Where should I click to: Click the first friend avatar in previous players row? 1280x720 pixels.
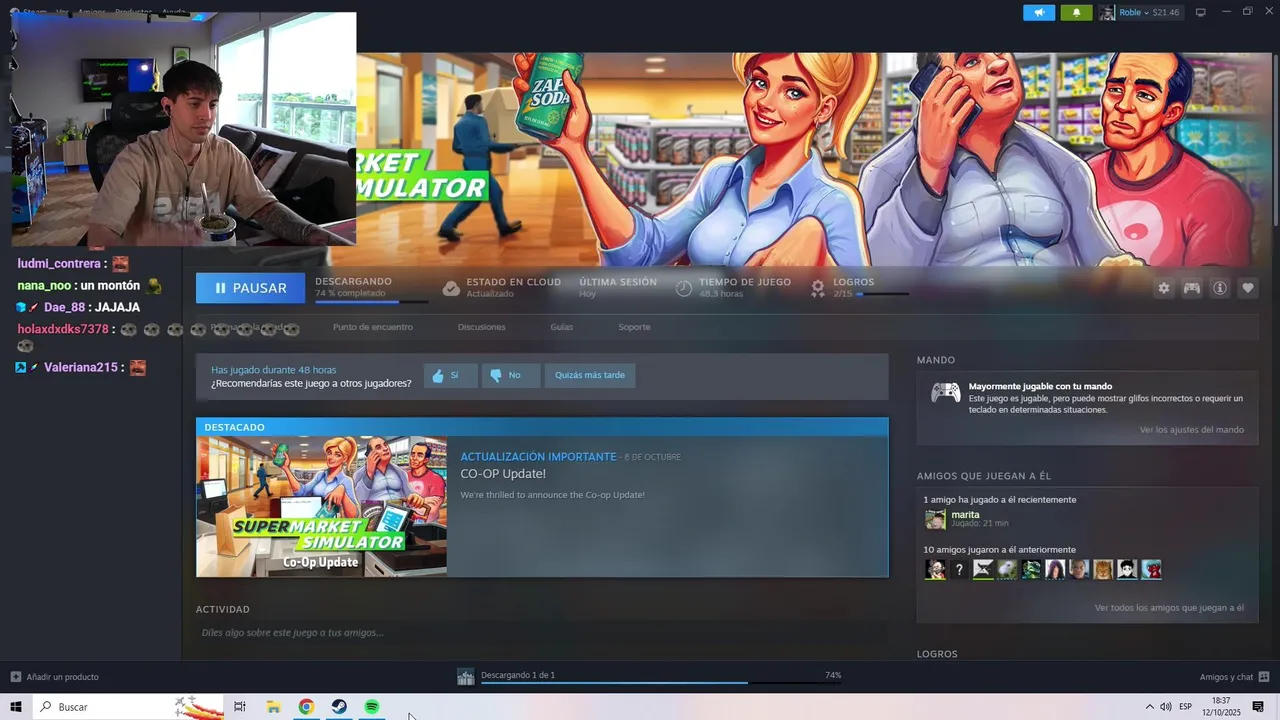[x=935, y=570]
